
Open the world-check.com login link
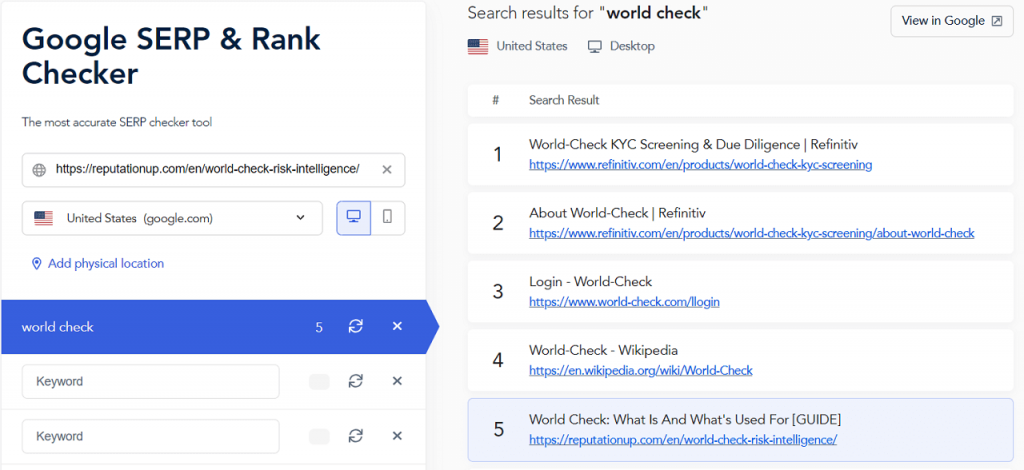(624, 302)
